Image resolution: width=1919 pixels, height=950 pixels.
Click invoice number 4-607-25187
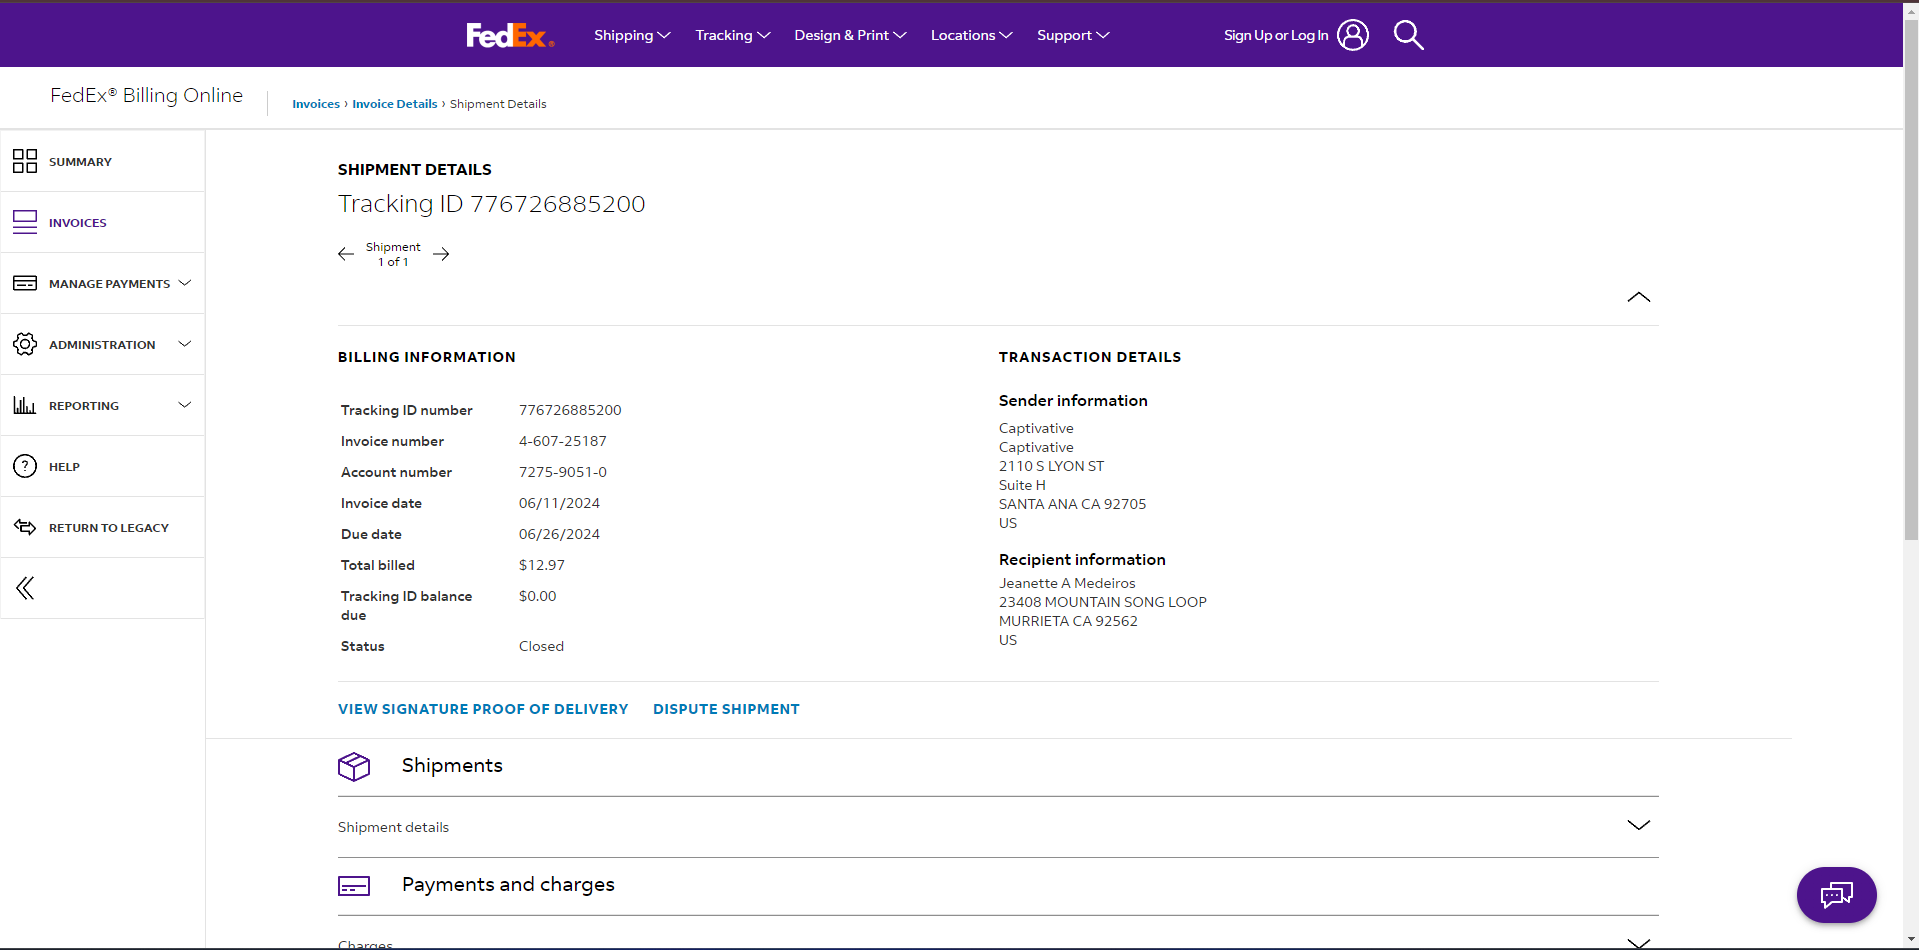pyautogui.click(x=563, y=441)
